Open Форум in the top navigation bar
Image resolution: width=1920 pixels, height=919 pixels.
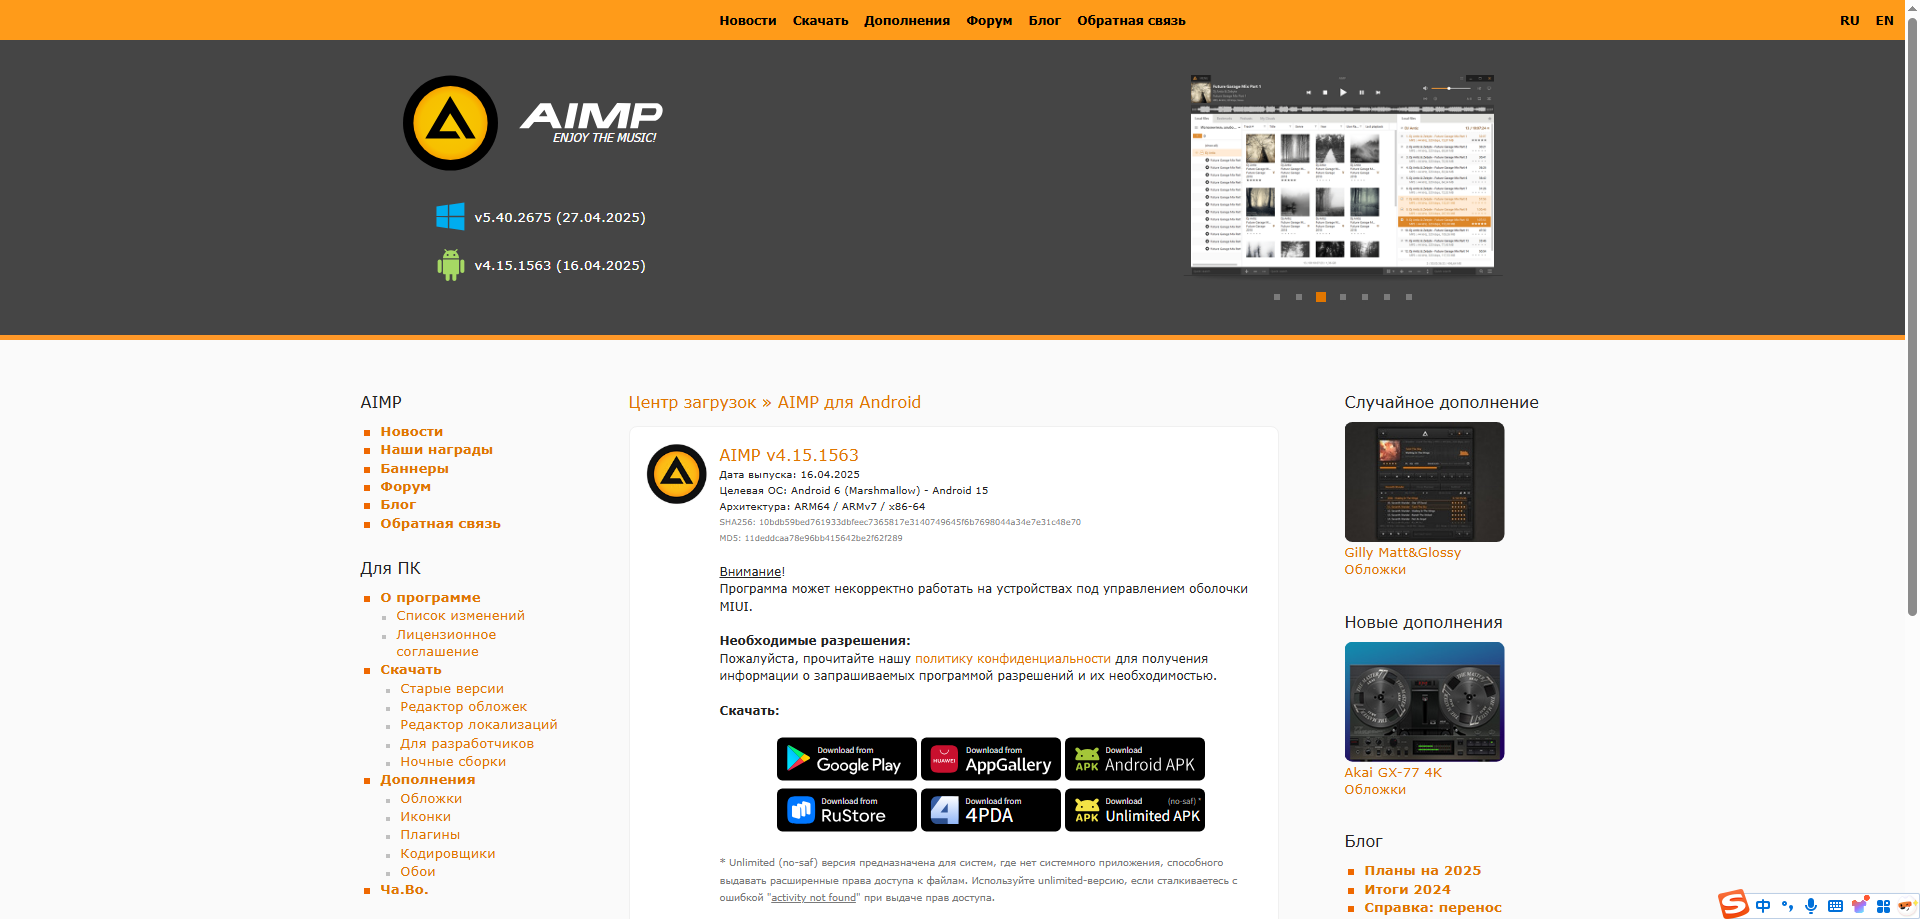pos(989,20)
